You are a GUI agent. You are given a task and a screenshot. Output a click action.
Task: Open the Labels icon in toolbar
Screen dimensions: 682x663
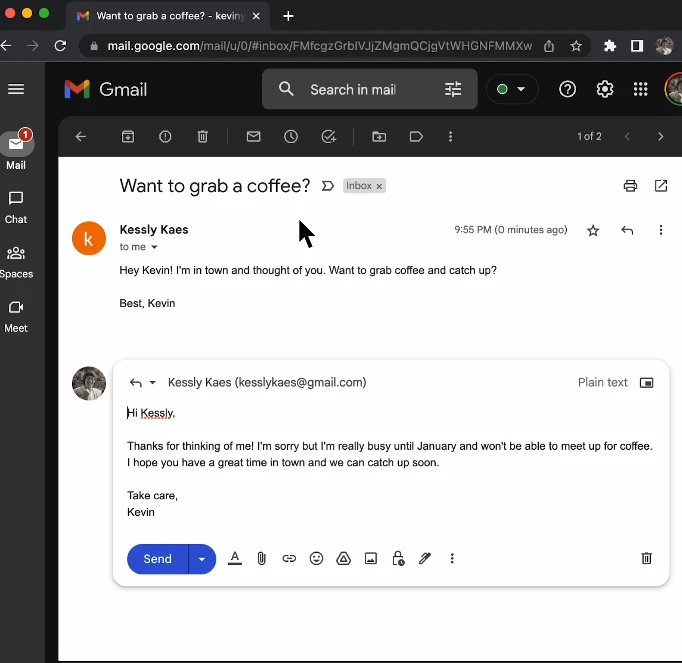416,137
